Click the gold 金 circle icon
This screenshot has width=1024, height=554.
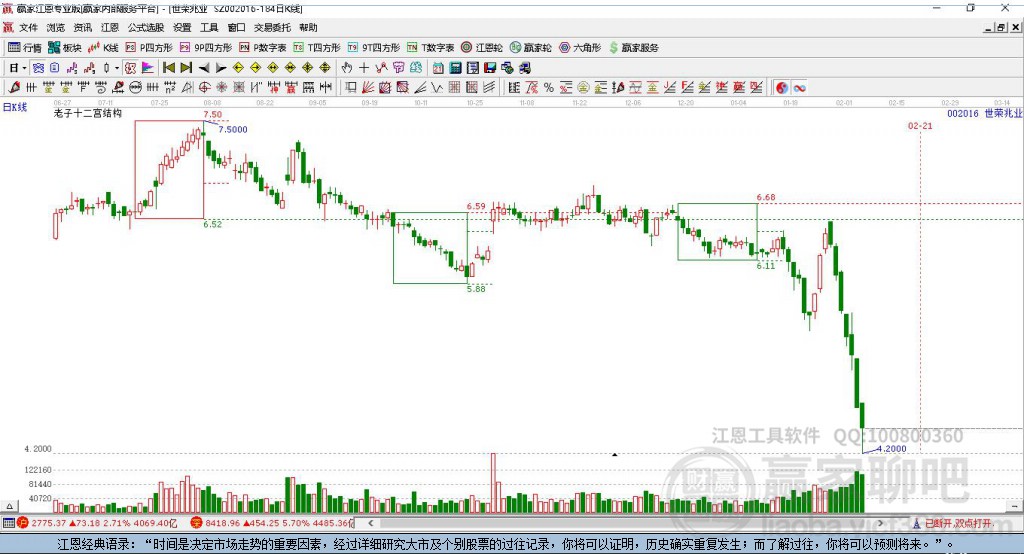583,88
